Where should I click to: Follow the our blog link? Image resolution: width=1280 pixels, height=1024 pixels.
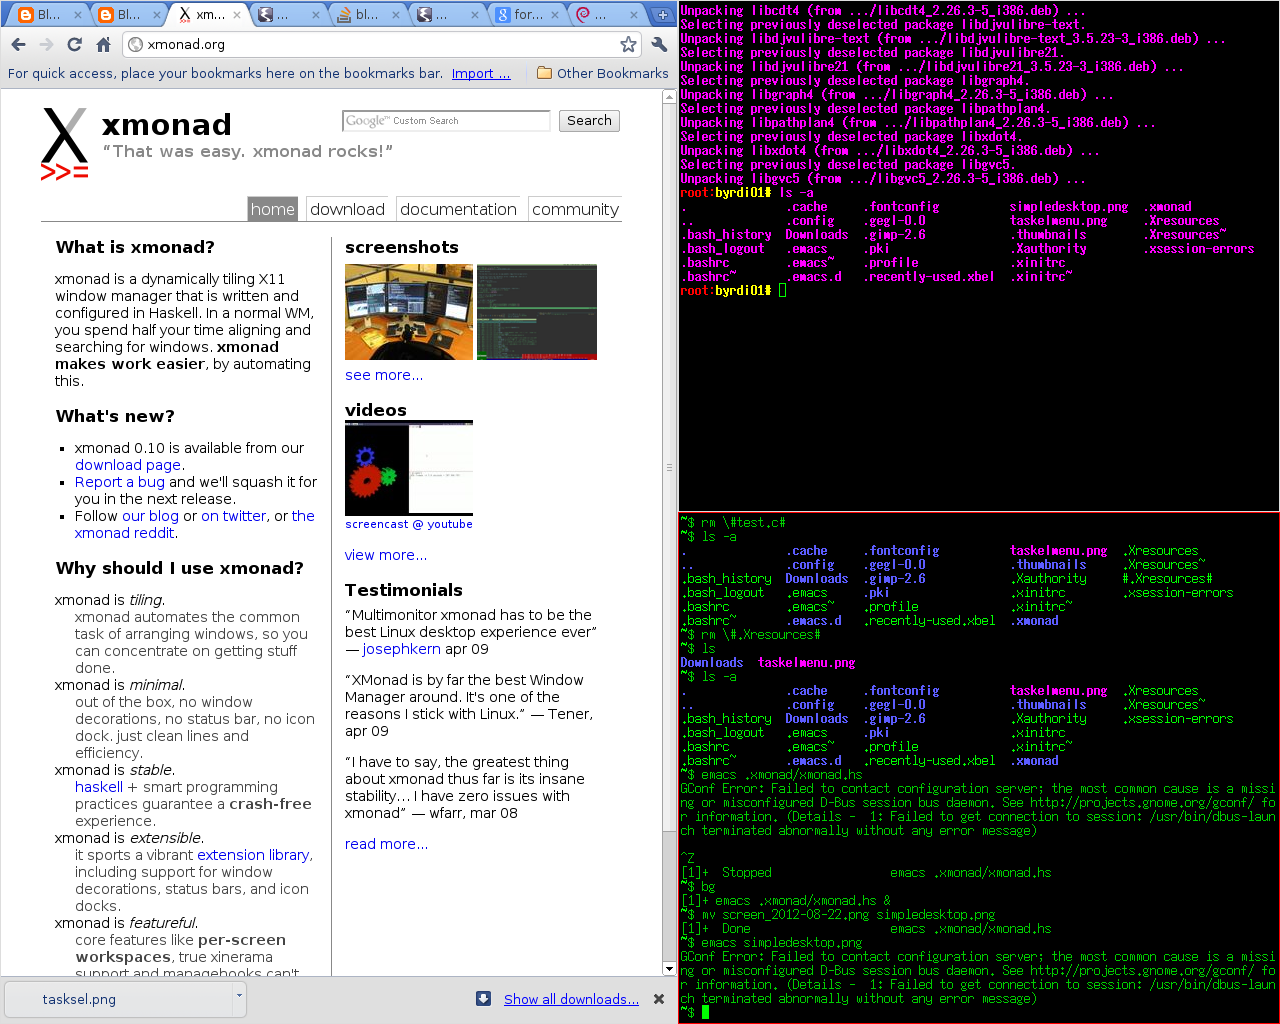coord(150,516)
